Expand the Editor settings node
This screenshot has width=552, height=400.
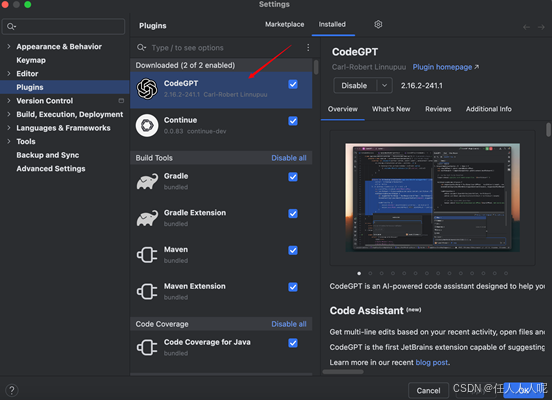pos(9,74)
